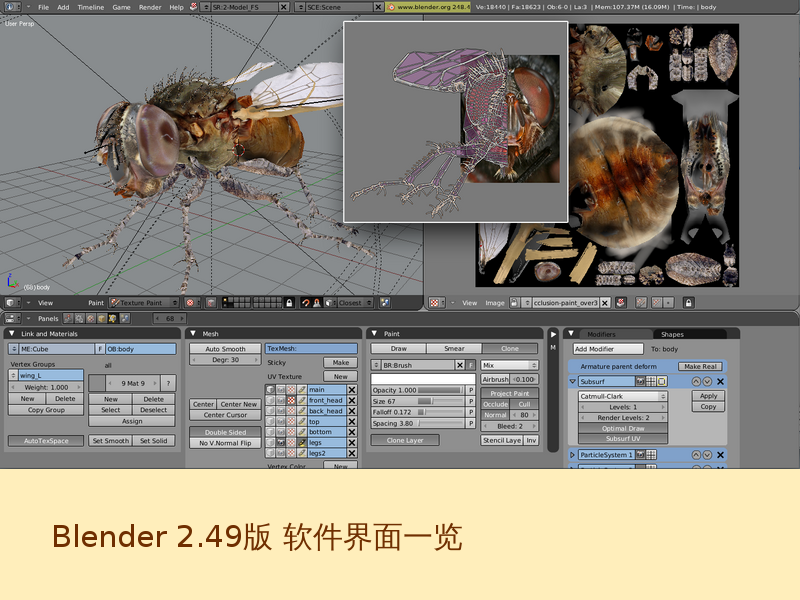This screenshot has width=800, height=600.
Task: Expand the ParticleSystem 1 modifier
Action: pos(572,455)
